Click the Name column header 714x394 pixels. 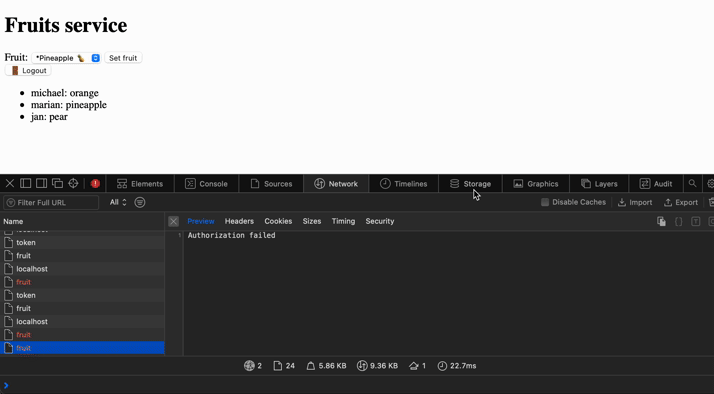[82, 221]
